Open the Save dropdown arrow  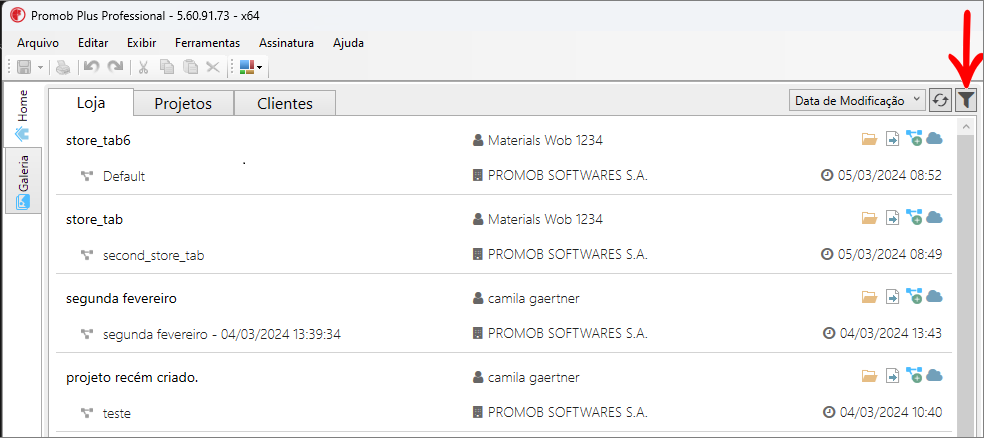[x=40, y=67]
